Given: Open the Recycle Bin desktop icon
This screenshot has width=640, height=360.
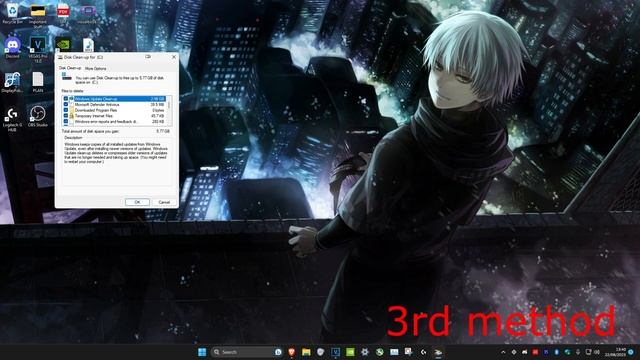Looking at the screenshot, I should tap(12, 13).
